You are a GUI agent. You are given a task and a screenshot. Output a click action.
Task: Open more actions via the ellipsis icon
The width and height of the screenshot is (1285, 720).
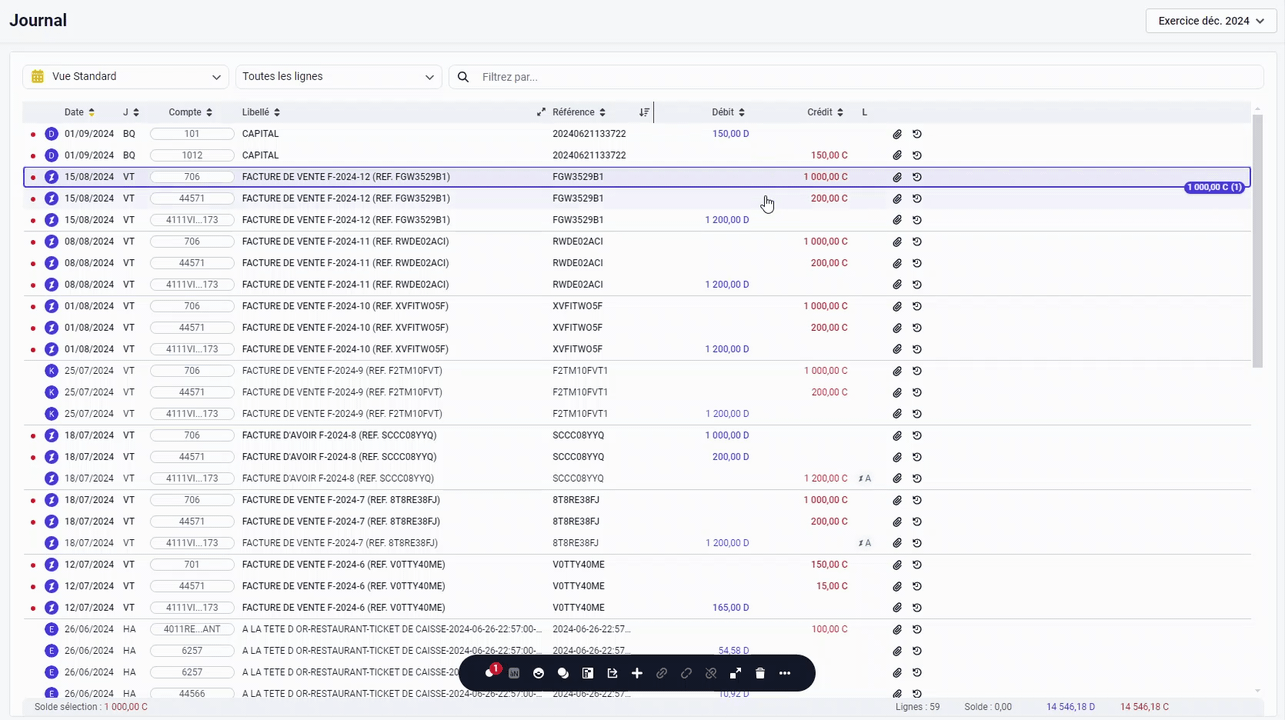(x=784, y=673)
